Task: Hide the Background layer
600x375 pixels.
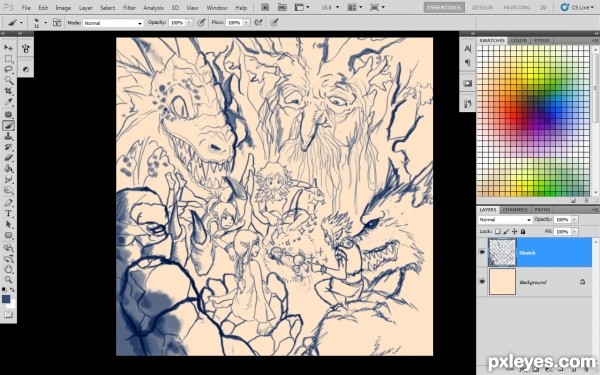Action: (x=482, y=282)
